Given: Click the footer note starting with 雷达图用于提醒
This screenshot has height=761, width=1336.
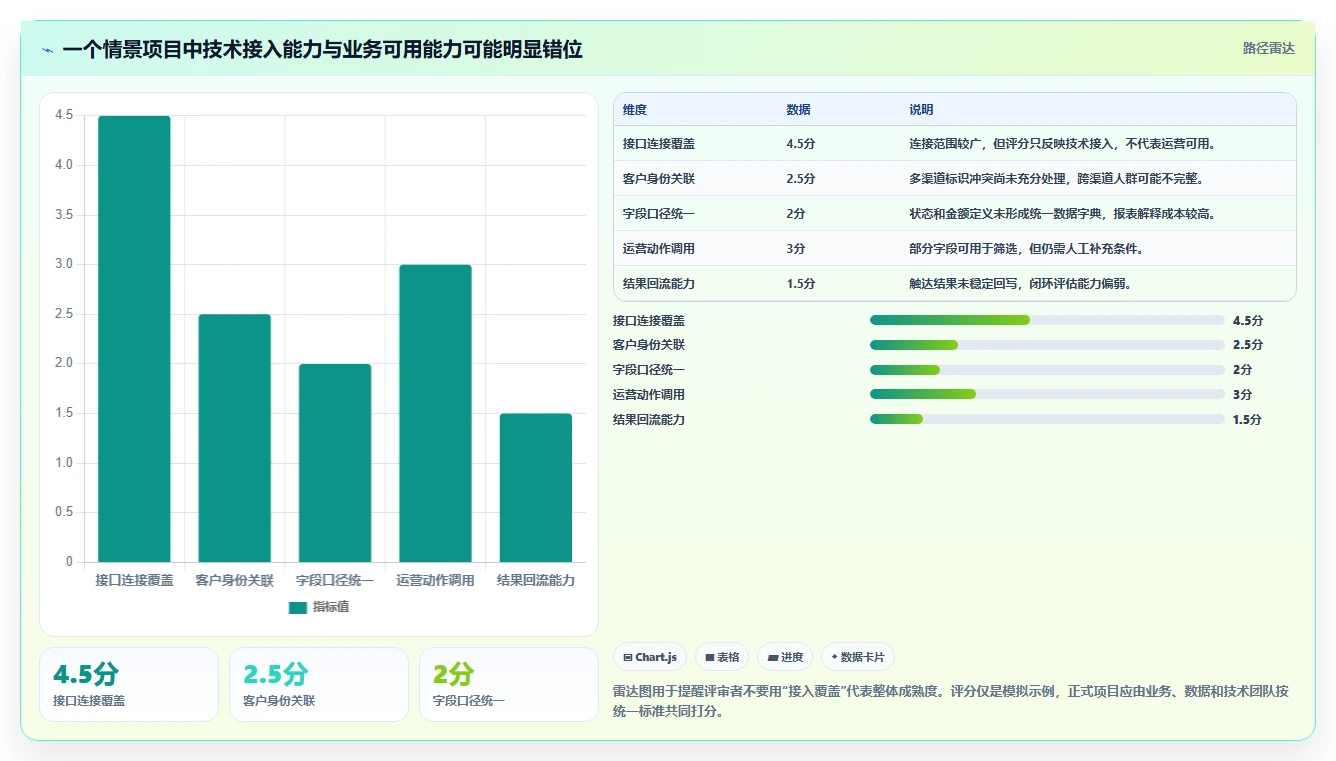Looking at the screenshot, I should pos(953,701).
